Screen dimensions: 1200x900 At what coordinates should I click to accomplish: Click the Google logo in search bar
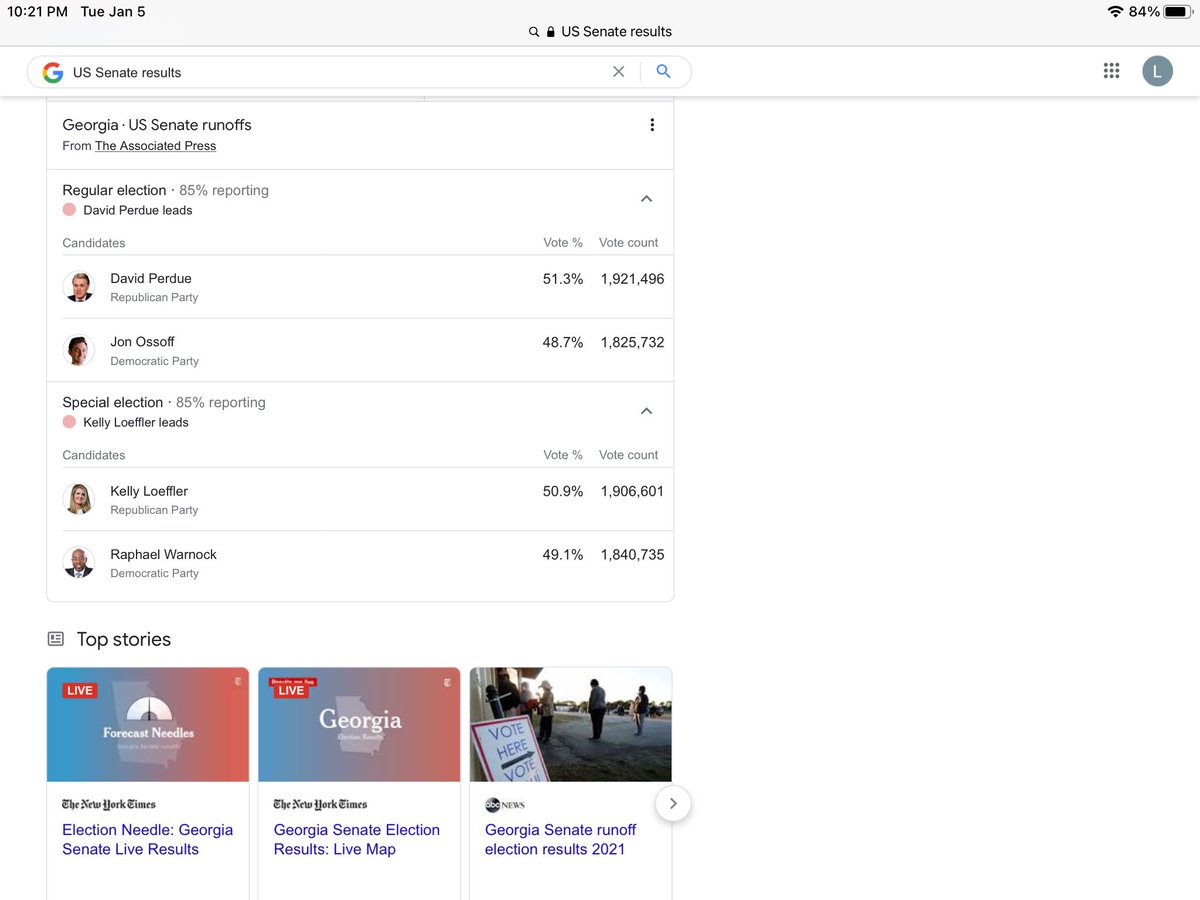point(53,72)
